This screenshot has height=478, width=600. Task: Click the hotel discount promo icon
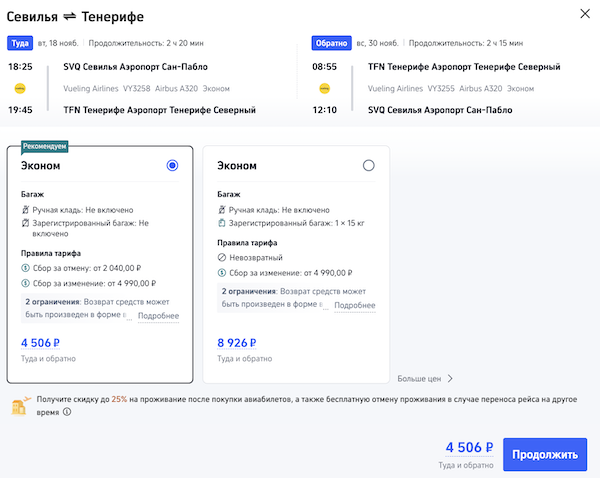(x=17, y=405)
